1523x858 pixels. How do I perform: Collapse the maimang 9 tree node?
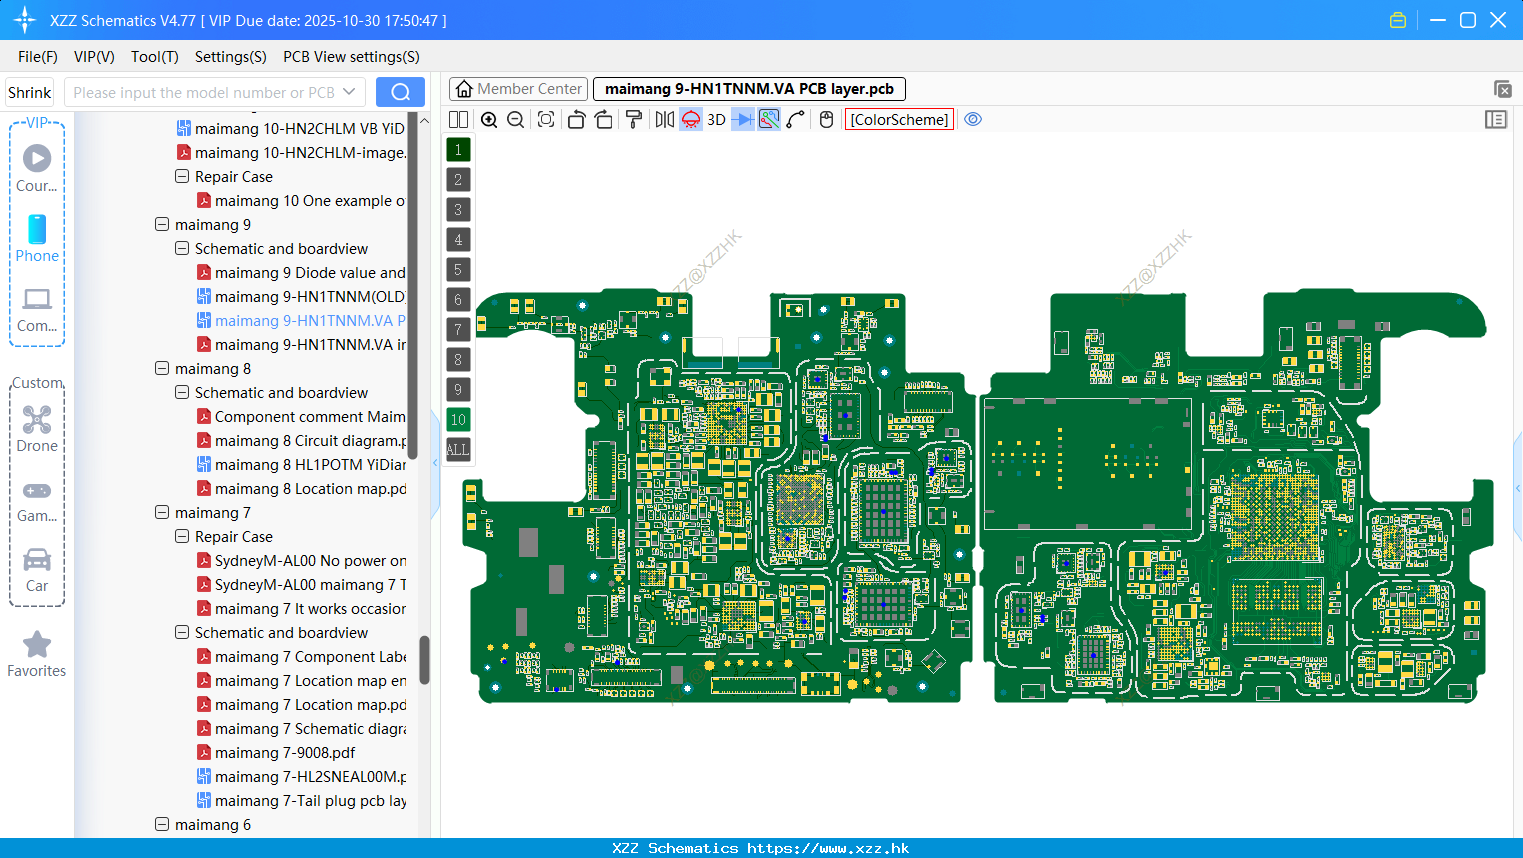161,224
